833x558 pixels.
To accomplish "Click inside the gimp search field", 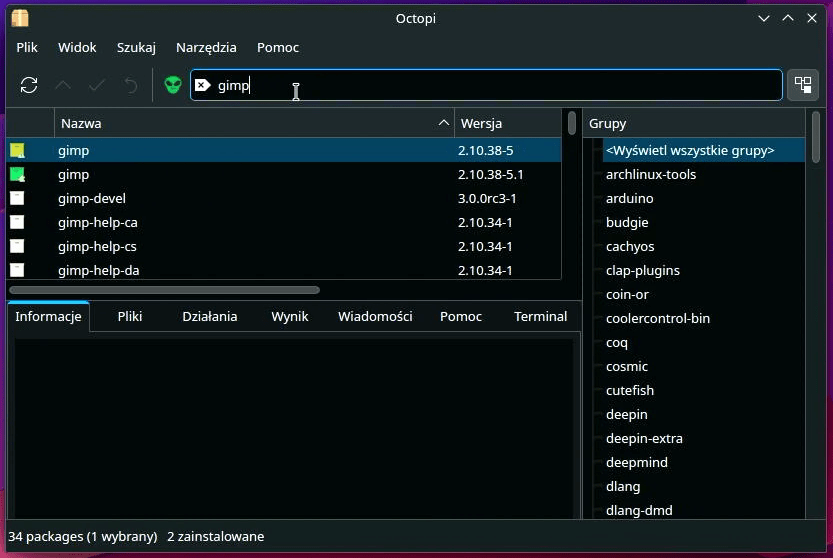I will coord(486,85).
